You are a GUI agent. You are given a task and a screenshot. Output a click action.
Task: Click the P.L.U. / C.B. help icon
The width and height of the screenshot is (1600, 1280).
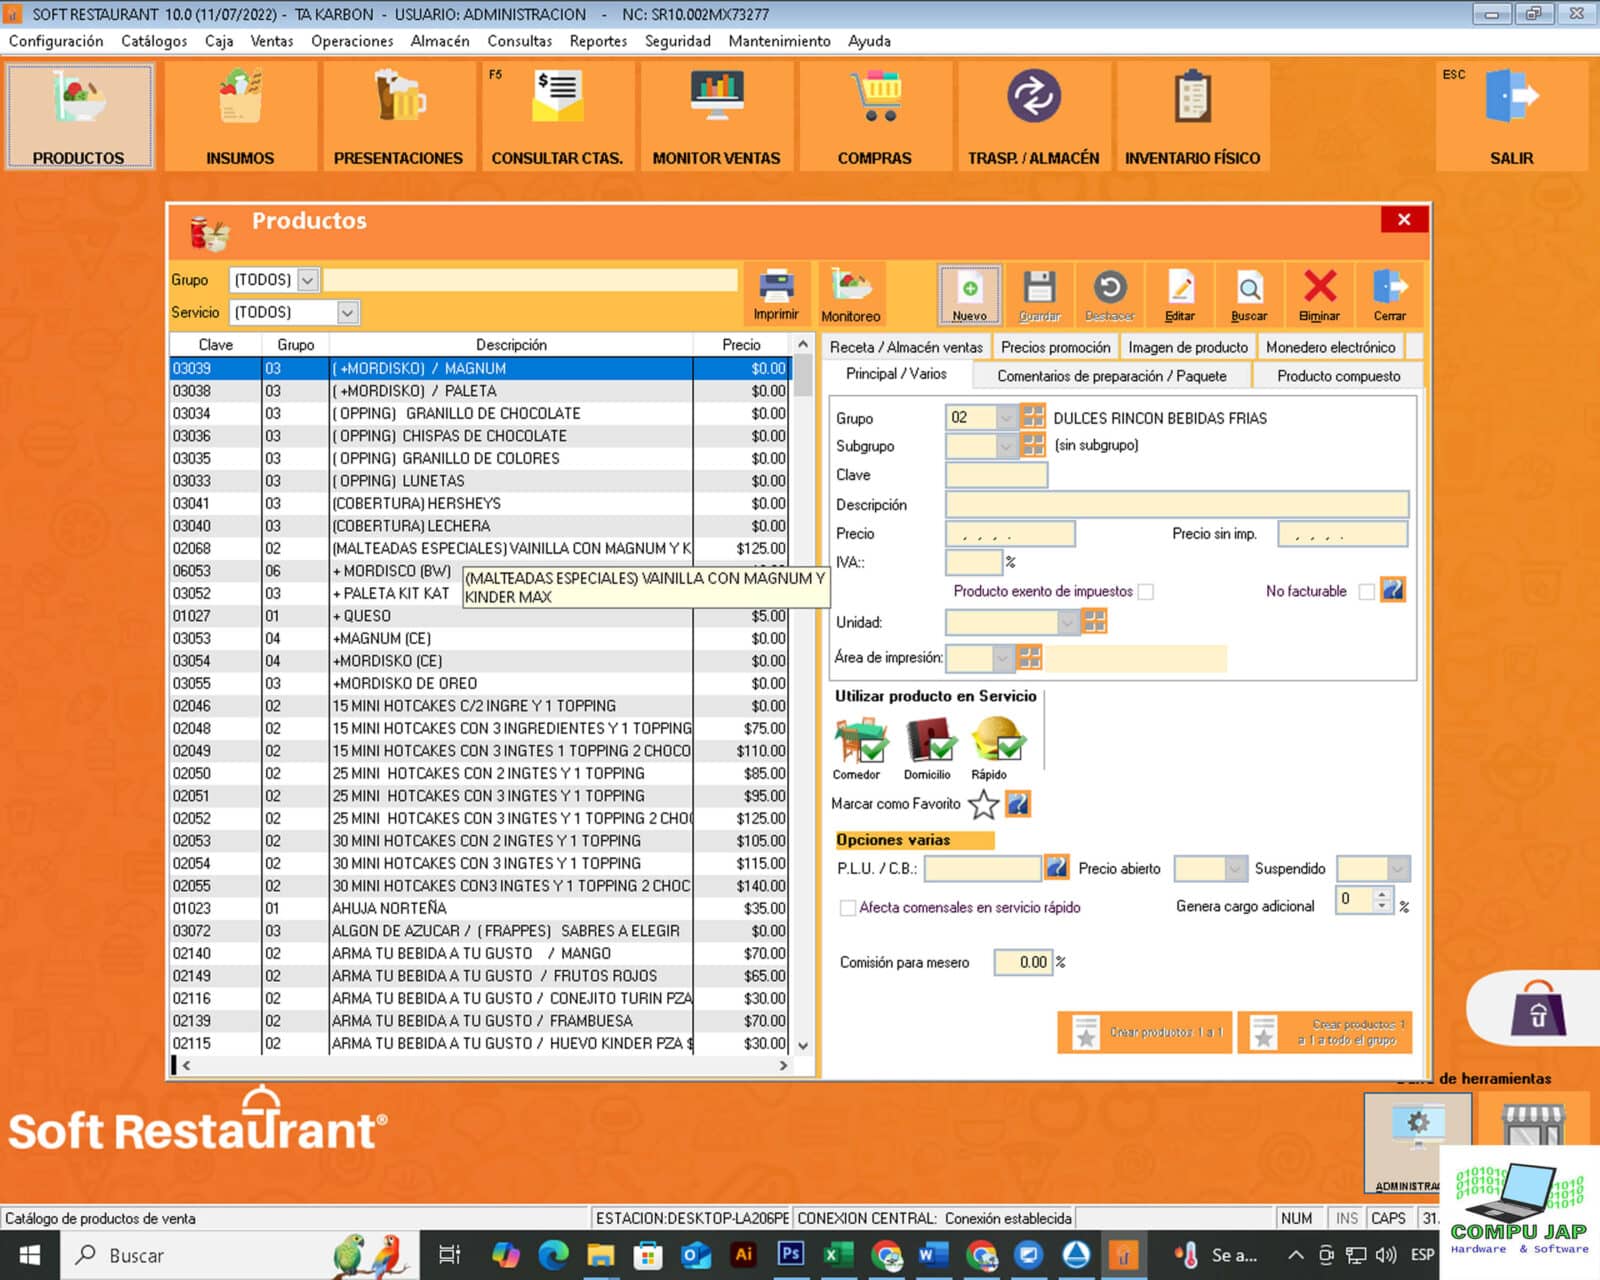point(1056,867)
